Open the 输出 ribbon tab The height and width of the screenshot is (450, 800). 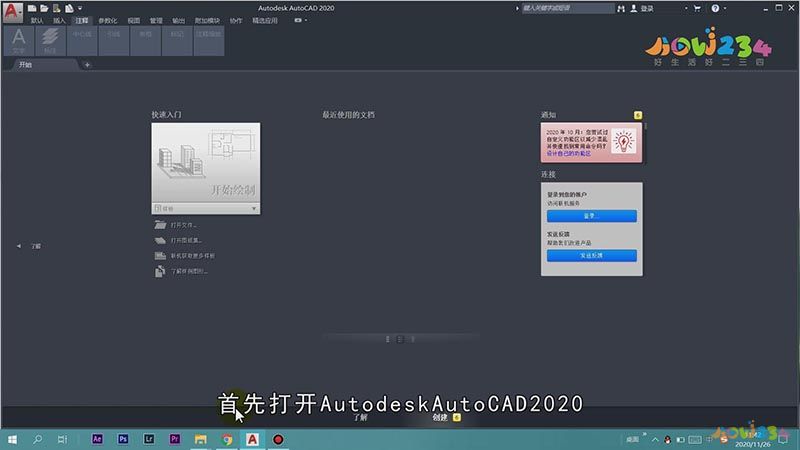pos(178,20)
